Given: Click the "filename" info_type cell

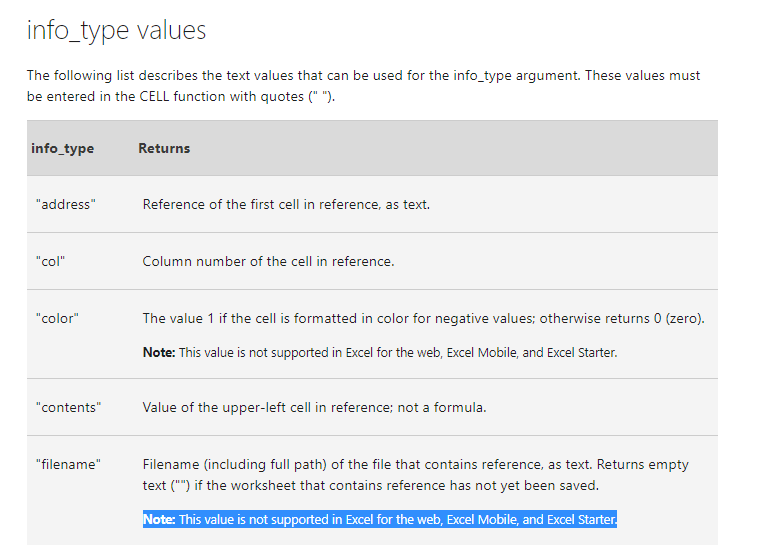Looking at the screenshot, I should click(x=68, y=464).
